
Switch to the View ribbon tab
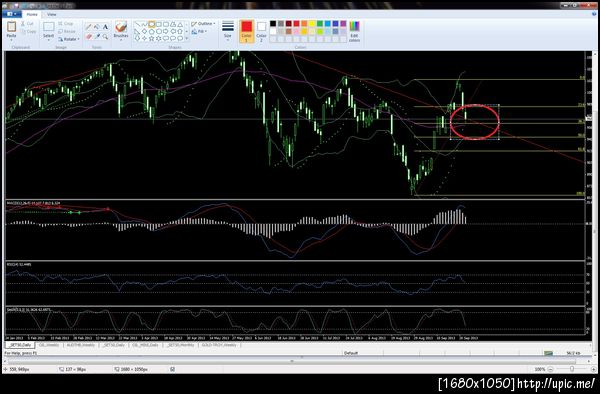pos(52,14)
